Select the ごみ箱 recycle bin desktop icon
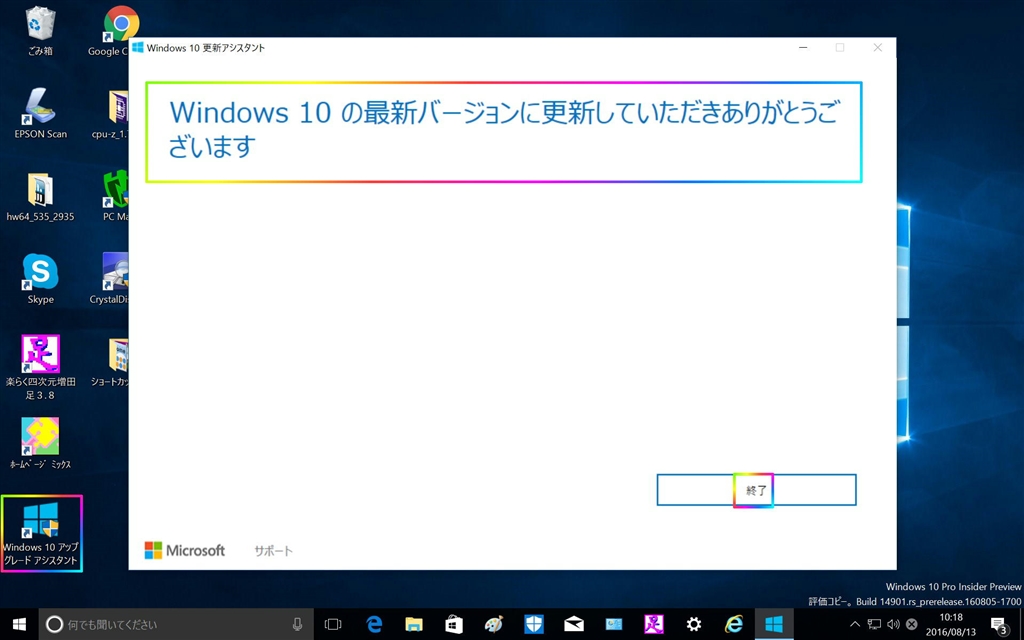Screen dimensions: 1024x640 (x=40, y=31)
